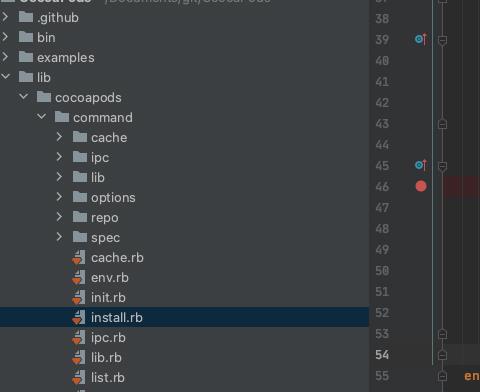The width and height of the screenshot is (480, 392).
Task: Click the override gutter icon on line 39
Action: point(421,39)
